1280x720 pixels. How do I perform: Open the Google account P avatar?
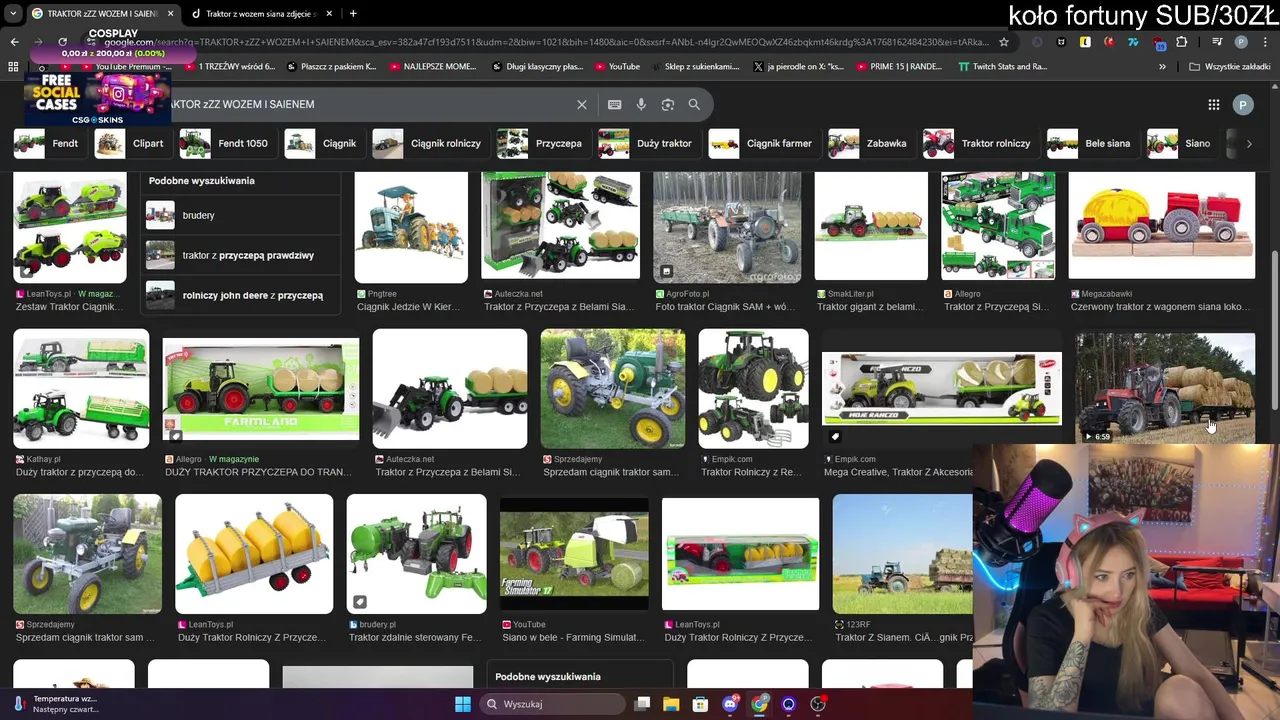pos(1243,104)
